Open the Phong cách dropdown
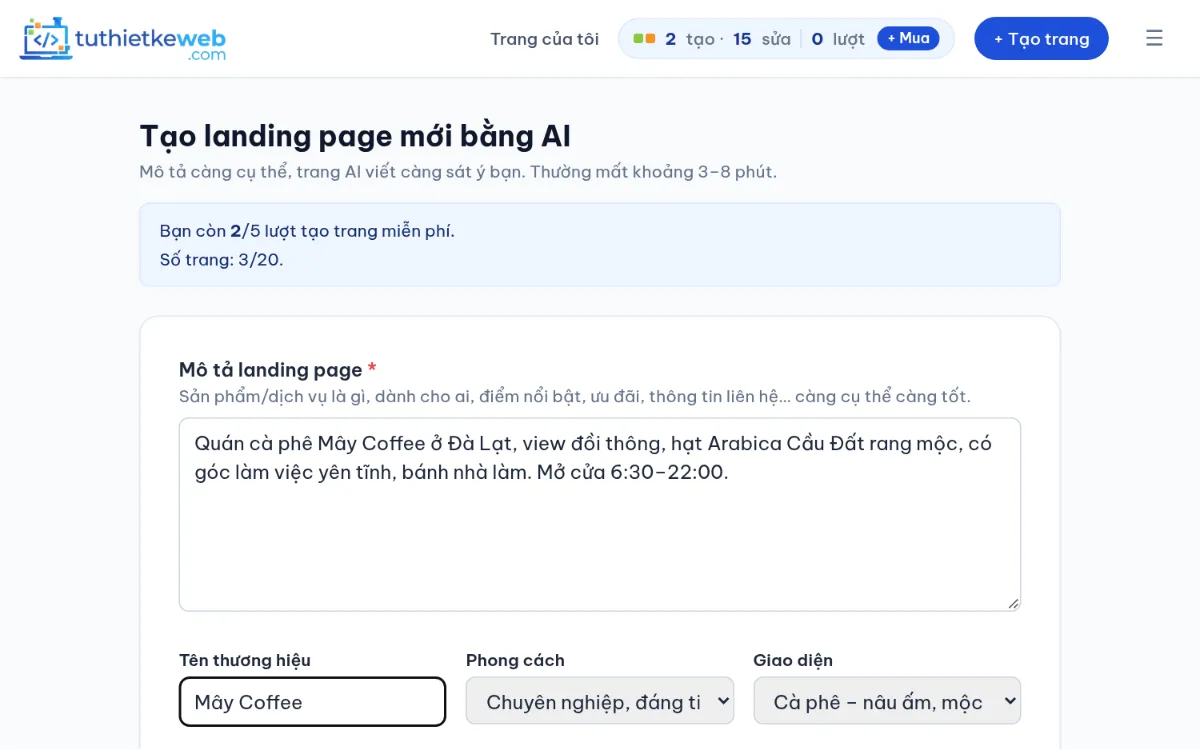This screenshot has height=750, width=1200. [x=600, y=702]
